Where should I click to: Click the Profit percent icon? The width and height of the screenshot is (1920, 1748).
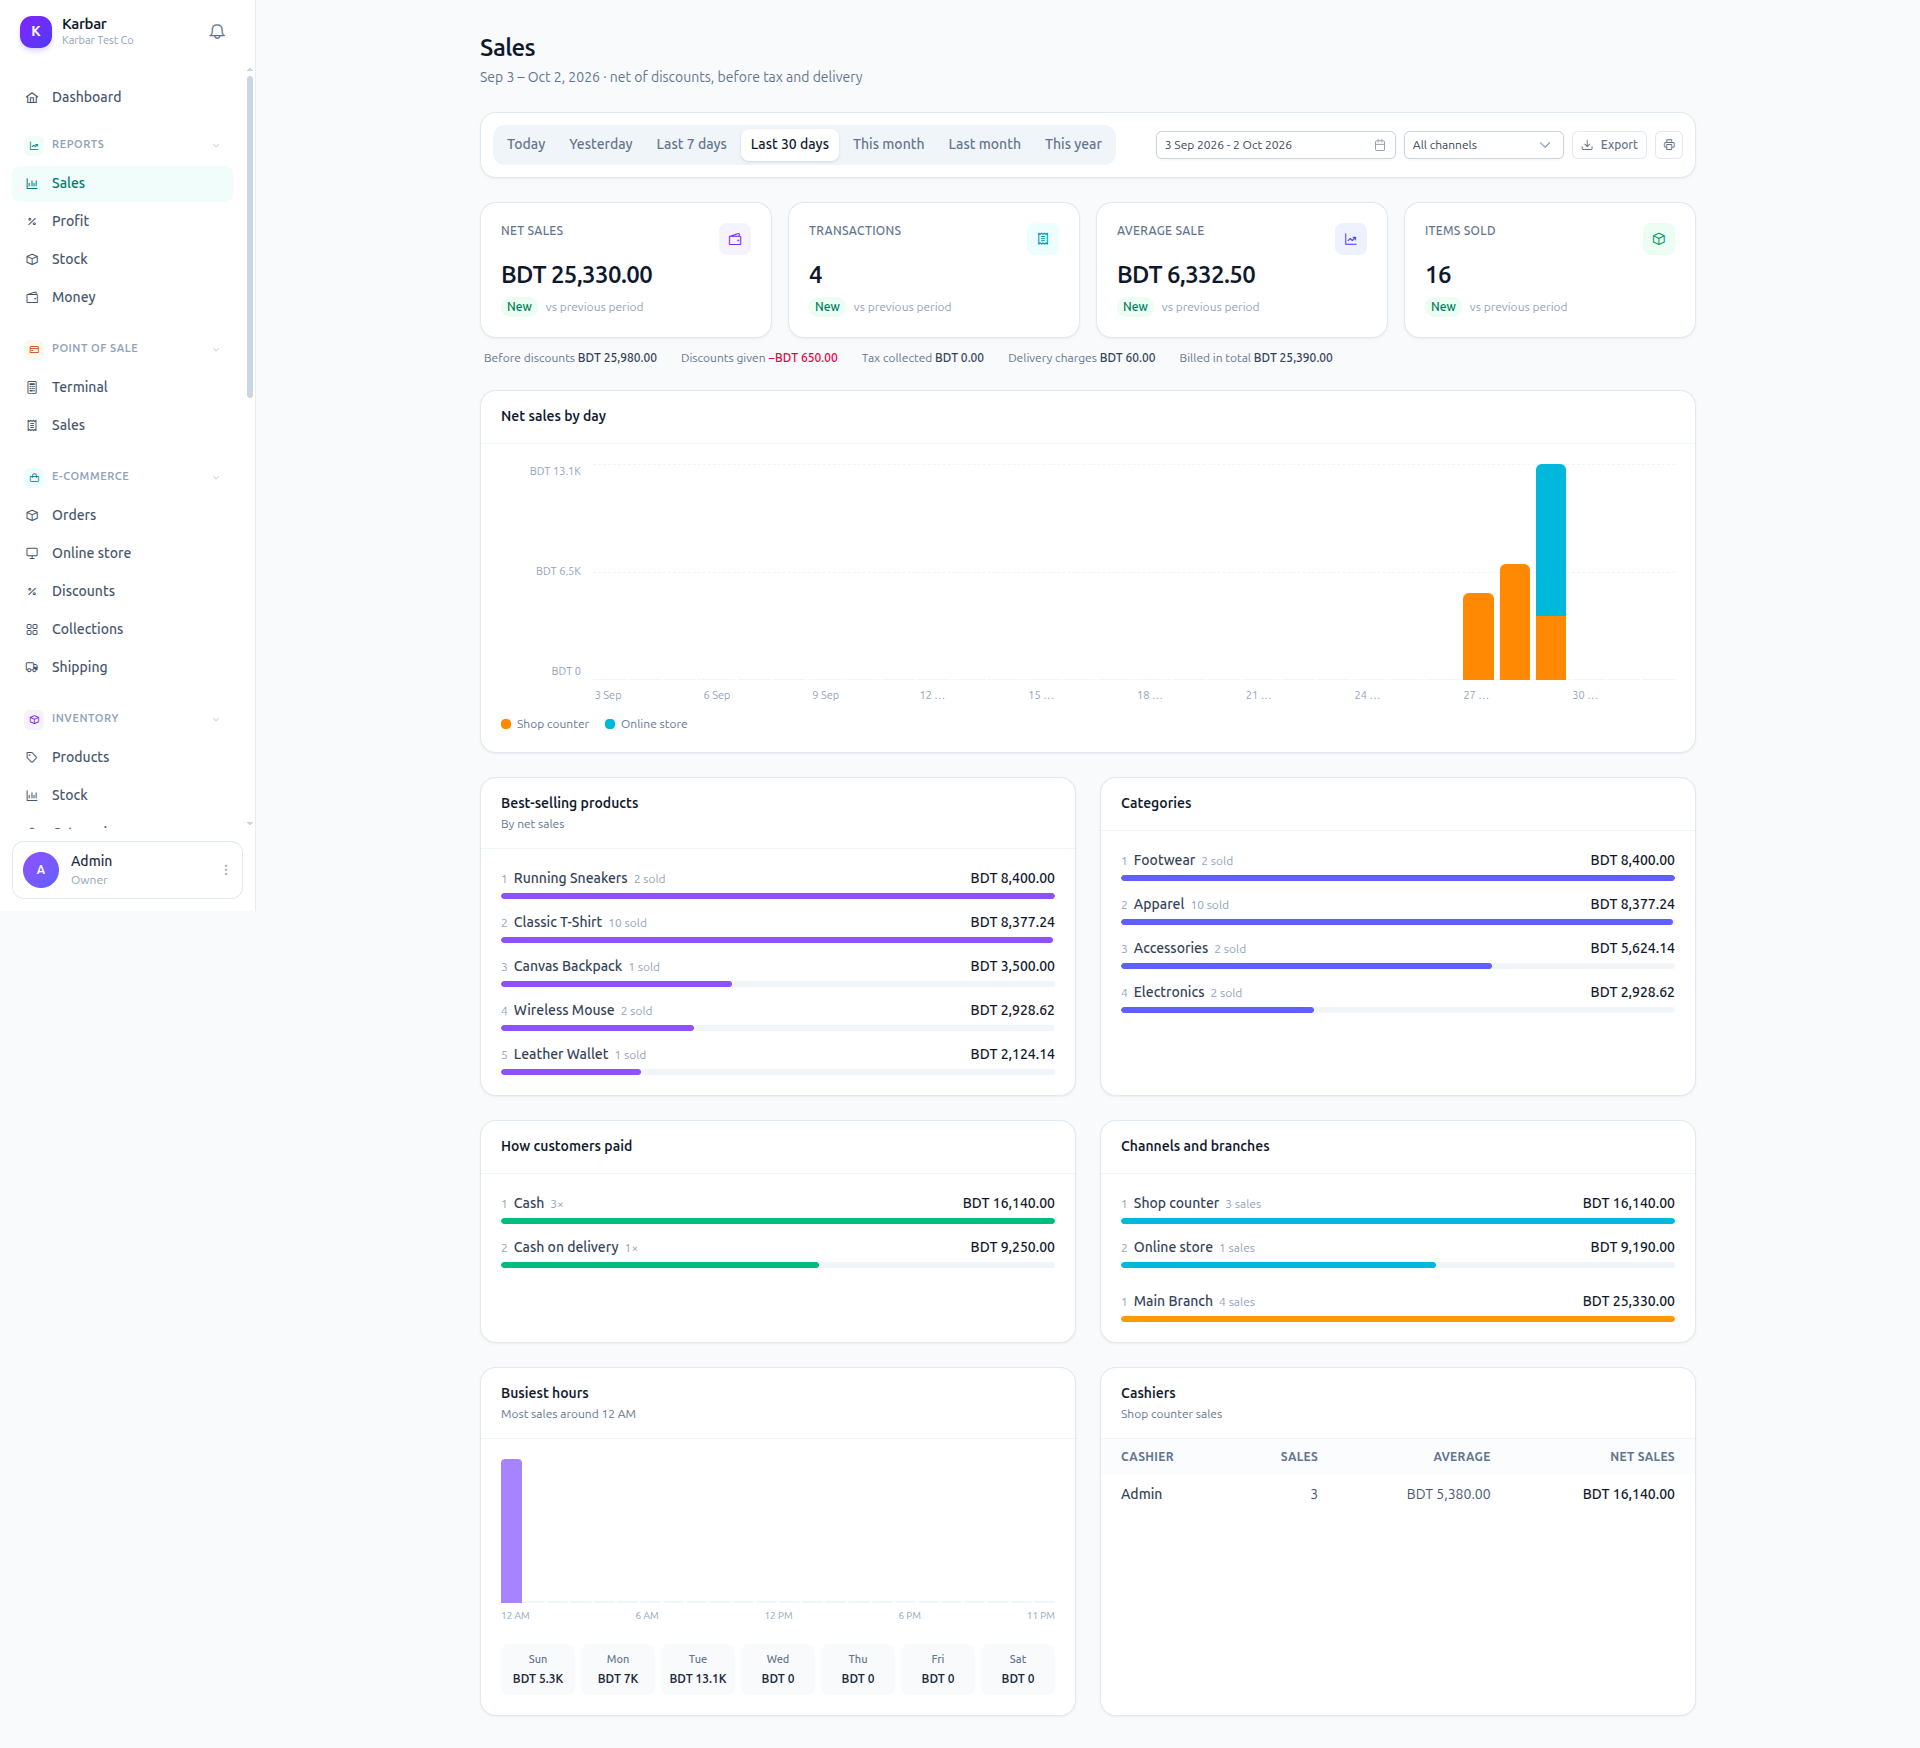coord(32,221)
